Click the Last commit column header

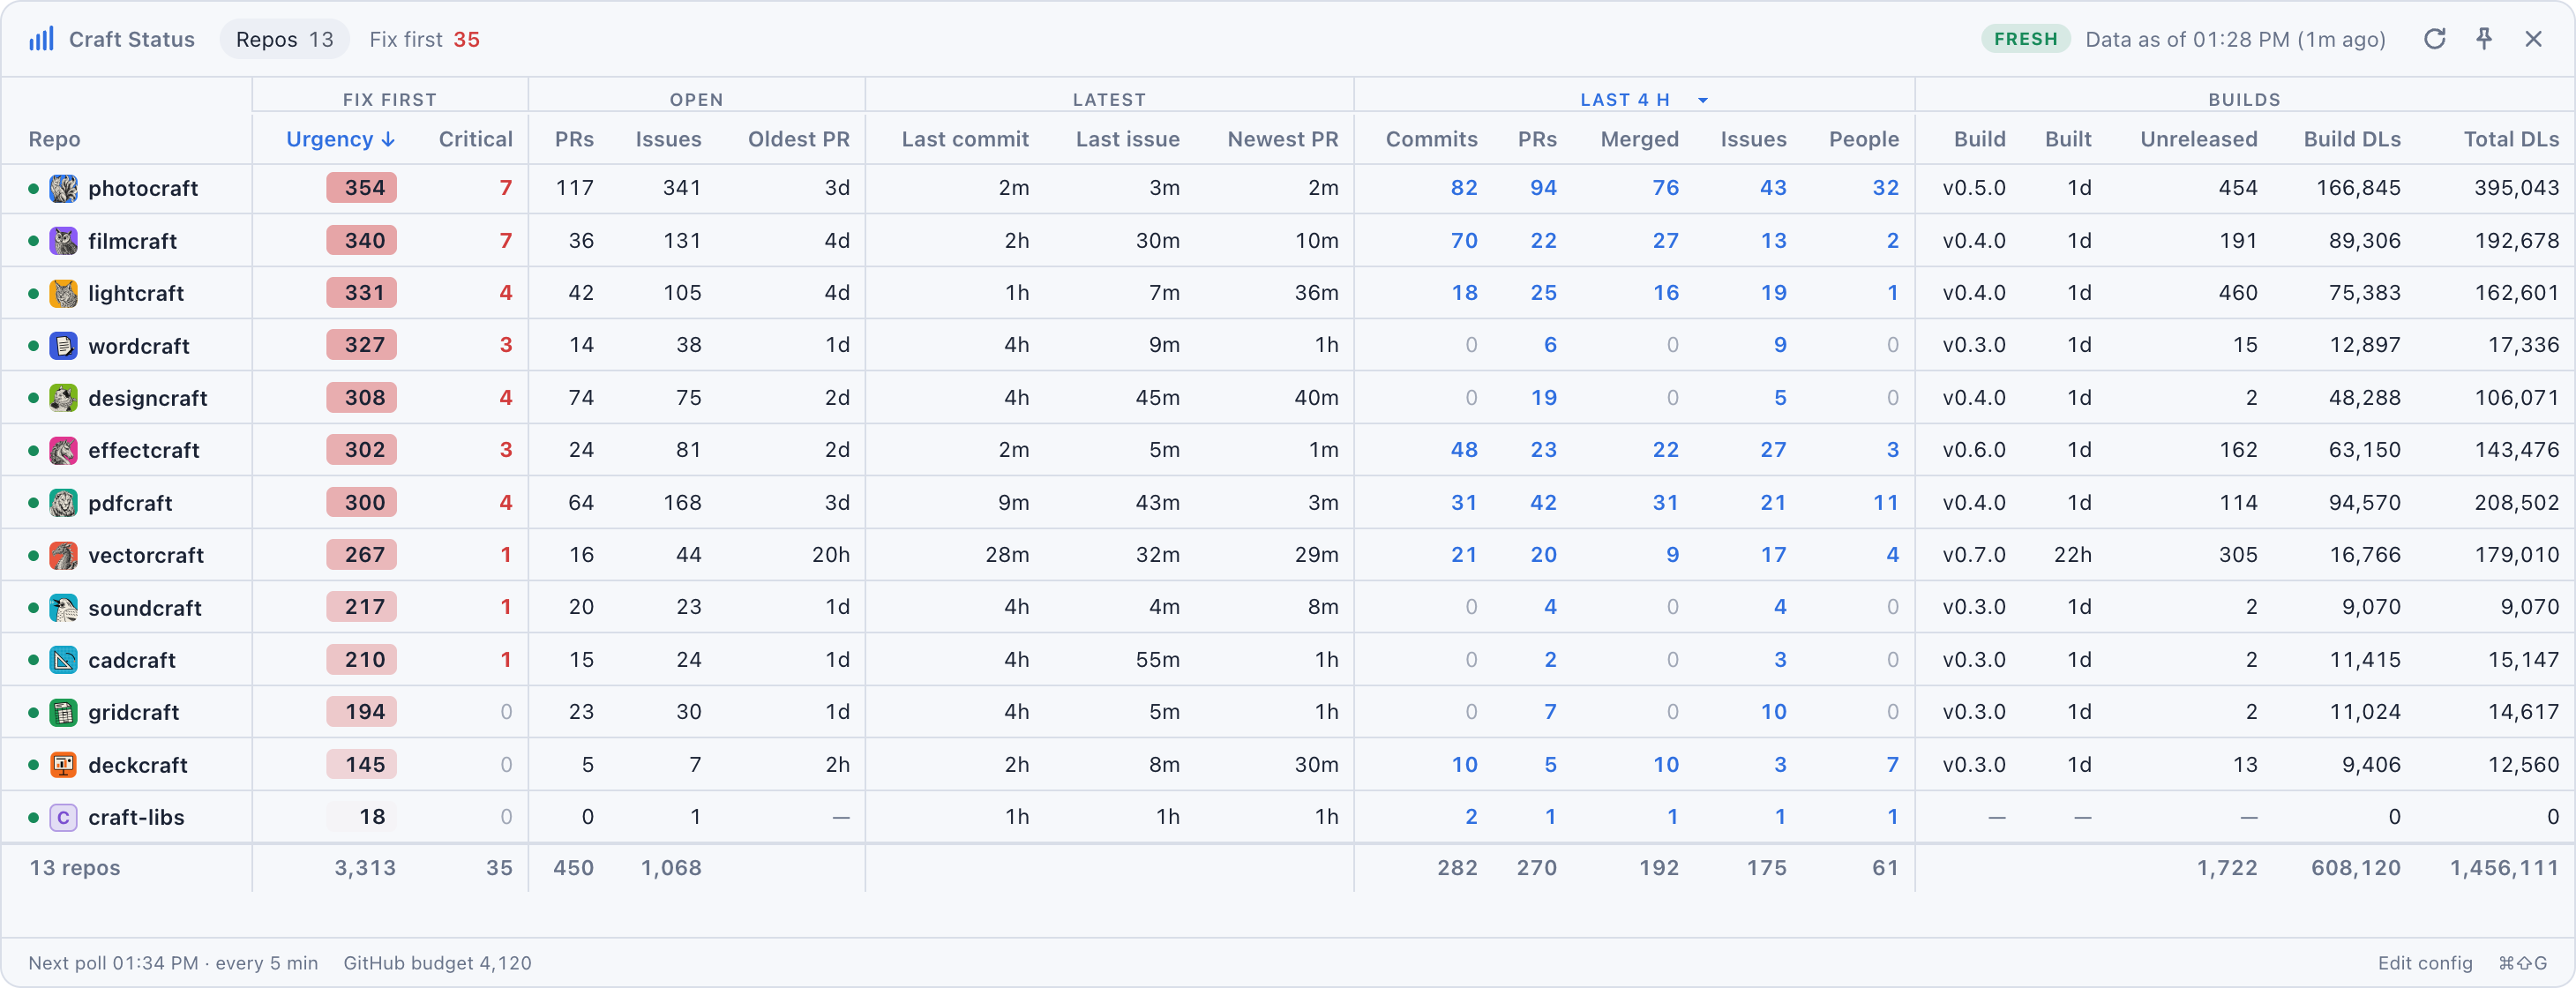tap(964, 139)
